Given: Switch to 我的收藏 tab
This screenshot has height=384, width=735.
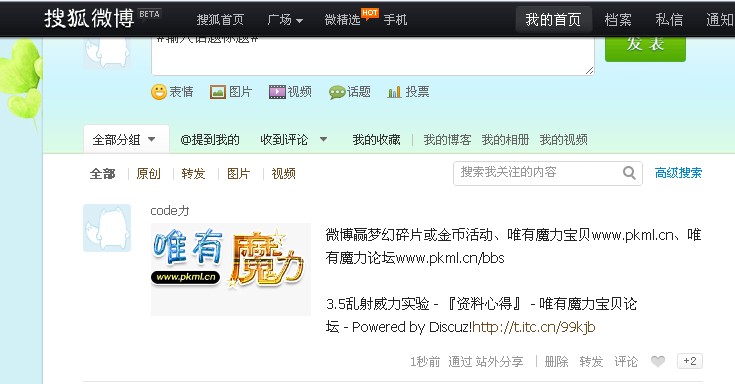Looking at the screenshot, I should pos(376,140).
